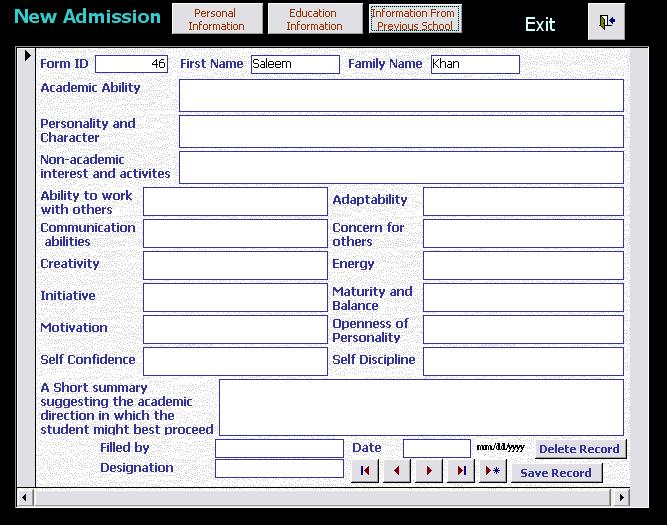
Task: Go to the next record
Action: pyautogui.click(x=429, y=471)
